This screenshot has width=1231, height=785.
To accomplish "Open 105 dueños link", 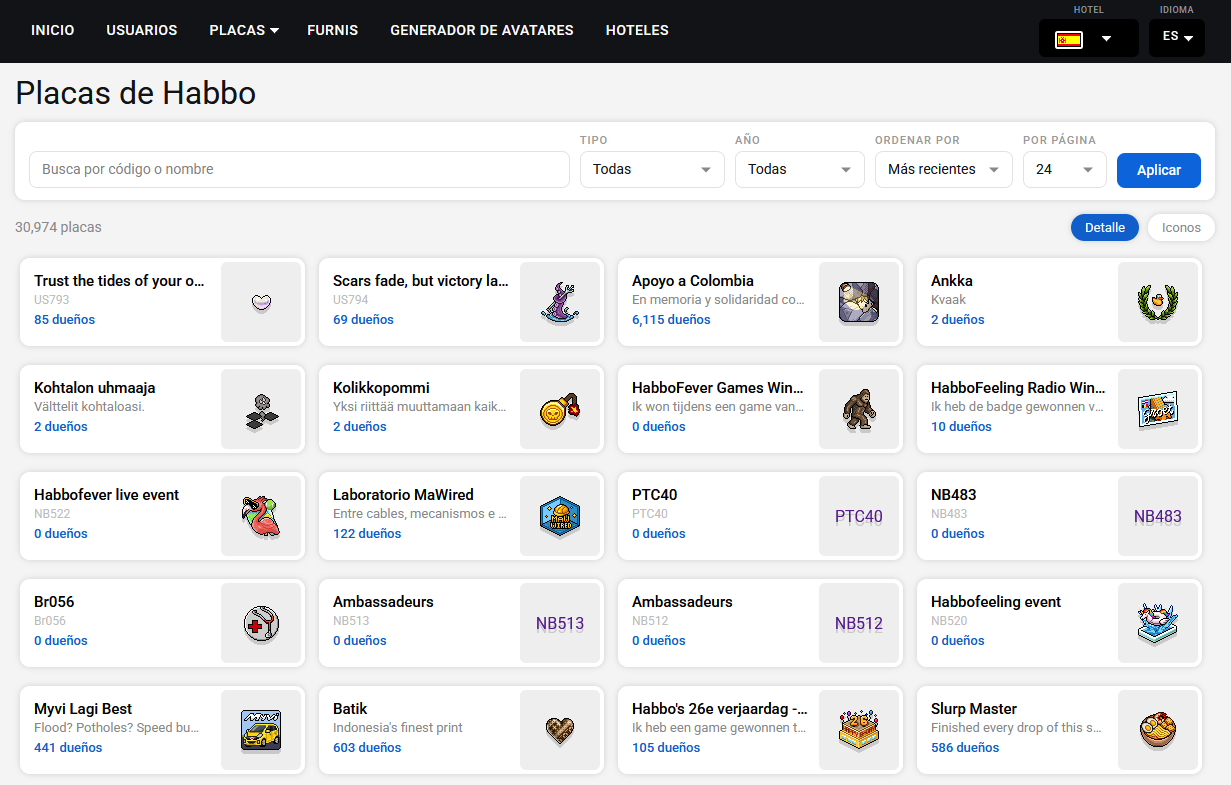I will [666, 748].
